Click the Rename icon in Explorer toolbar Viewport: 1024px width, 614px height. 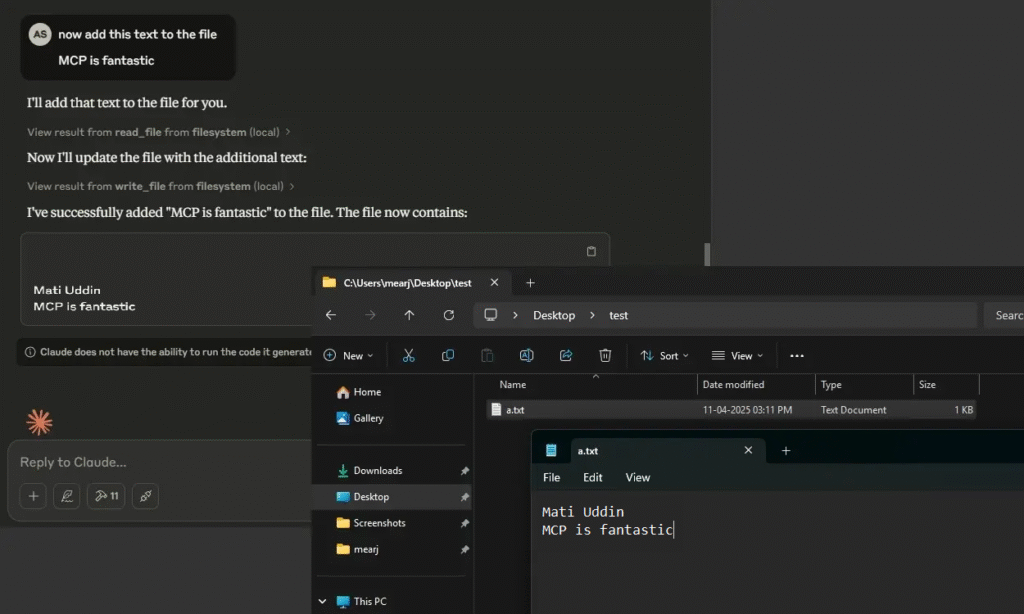click(526, 356)
